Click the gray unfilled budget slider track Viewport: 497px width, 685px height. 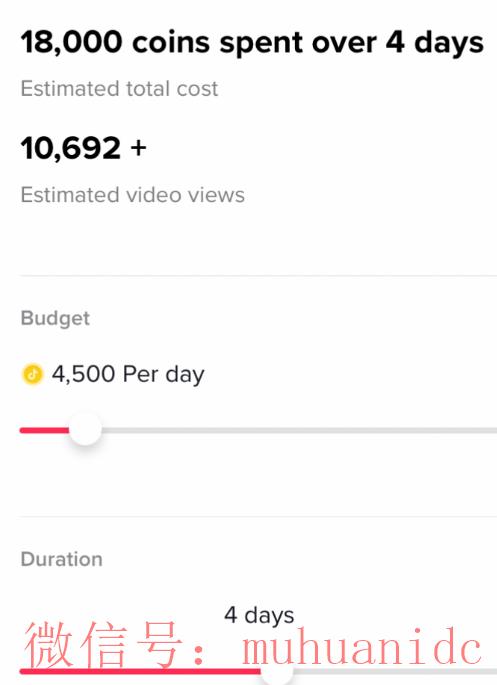(x=299, y=430)
